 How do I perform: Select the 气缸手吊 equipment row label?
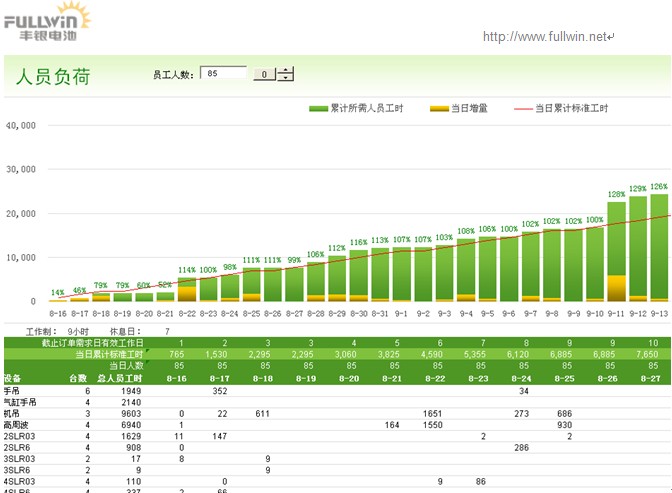pyautogui.click(x=20, y=401)
